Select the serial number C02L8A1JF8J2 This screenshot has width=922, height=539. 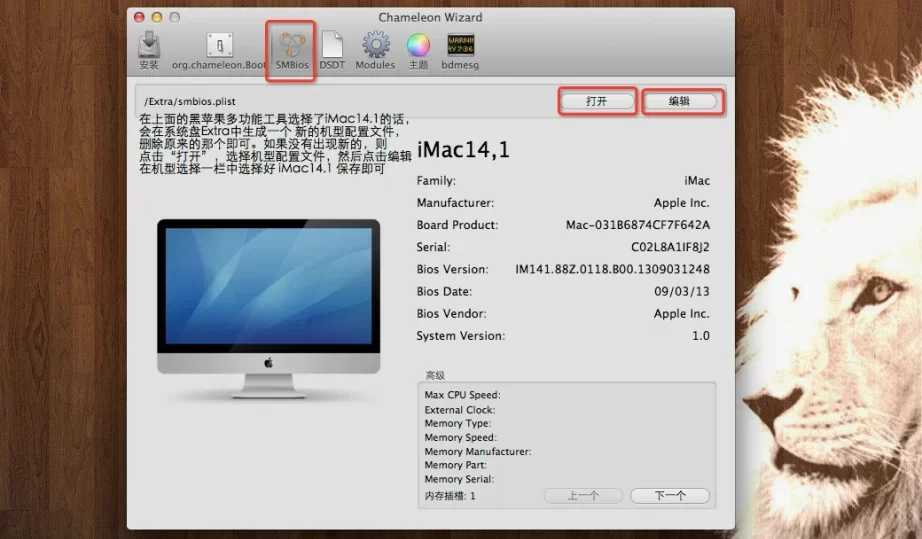[670, 247]
